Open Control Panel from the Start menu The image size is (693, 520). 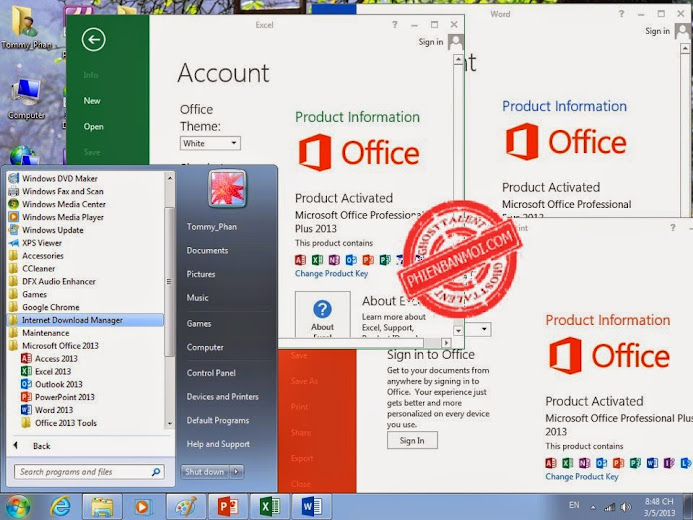211,373
